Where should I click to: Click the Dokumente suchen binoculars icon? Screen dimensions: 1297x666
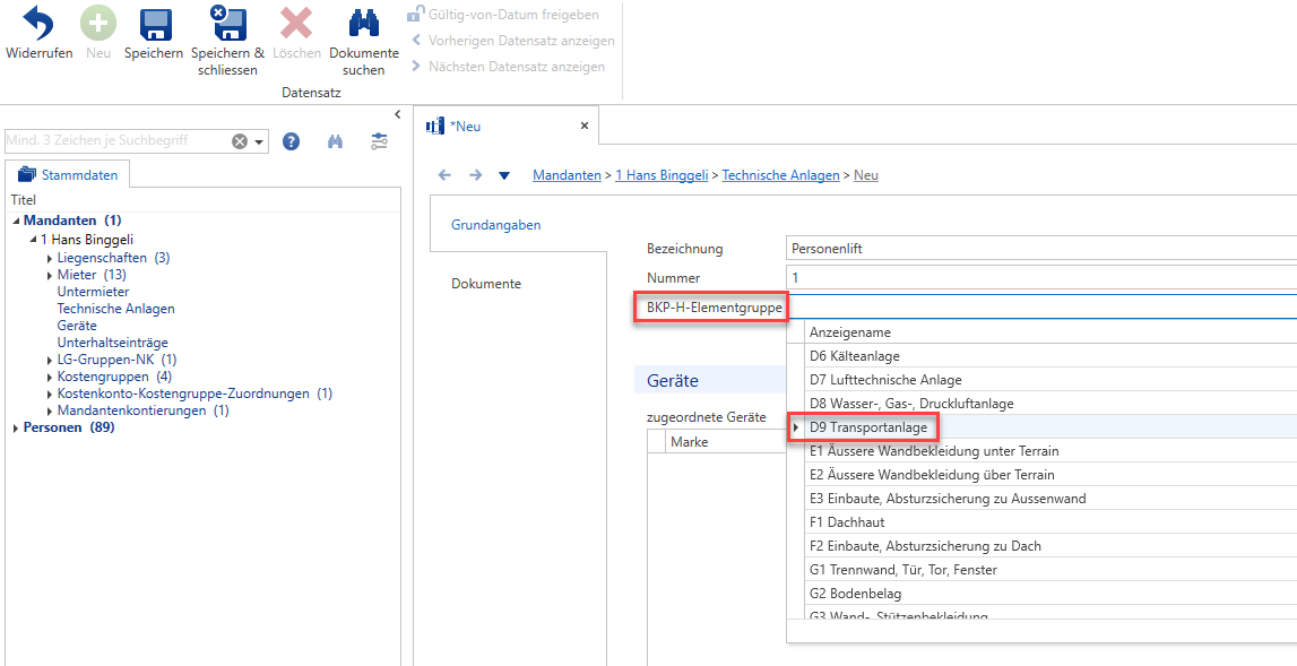point(363,24)
